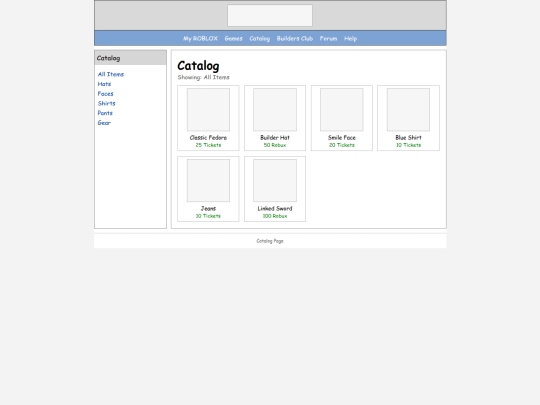Click the Jeans item name
The image size is (540, 405).
point(208,208)
